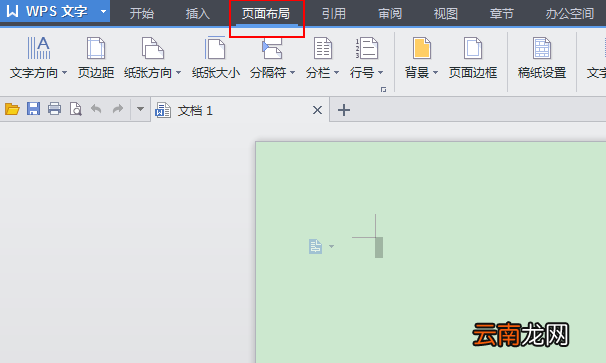
Task: Open 纸张大小 paper size options
Action: click(216, 58)
